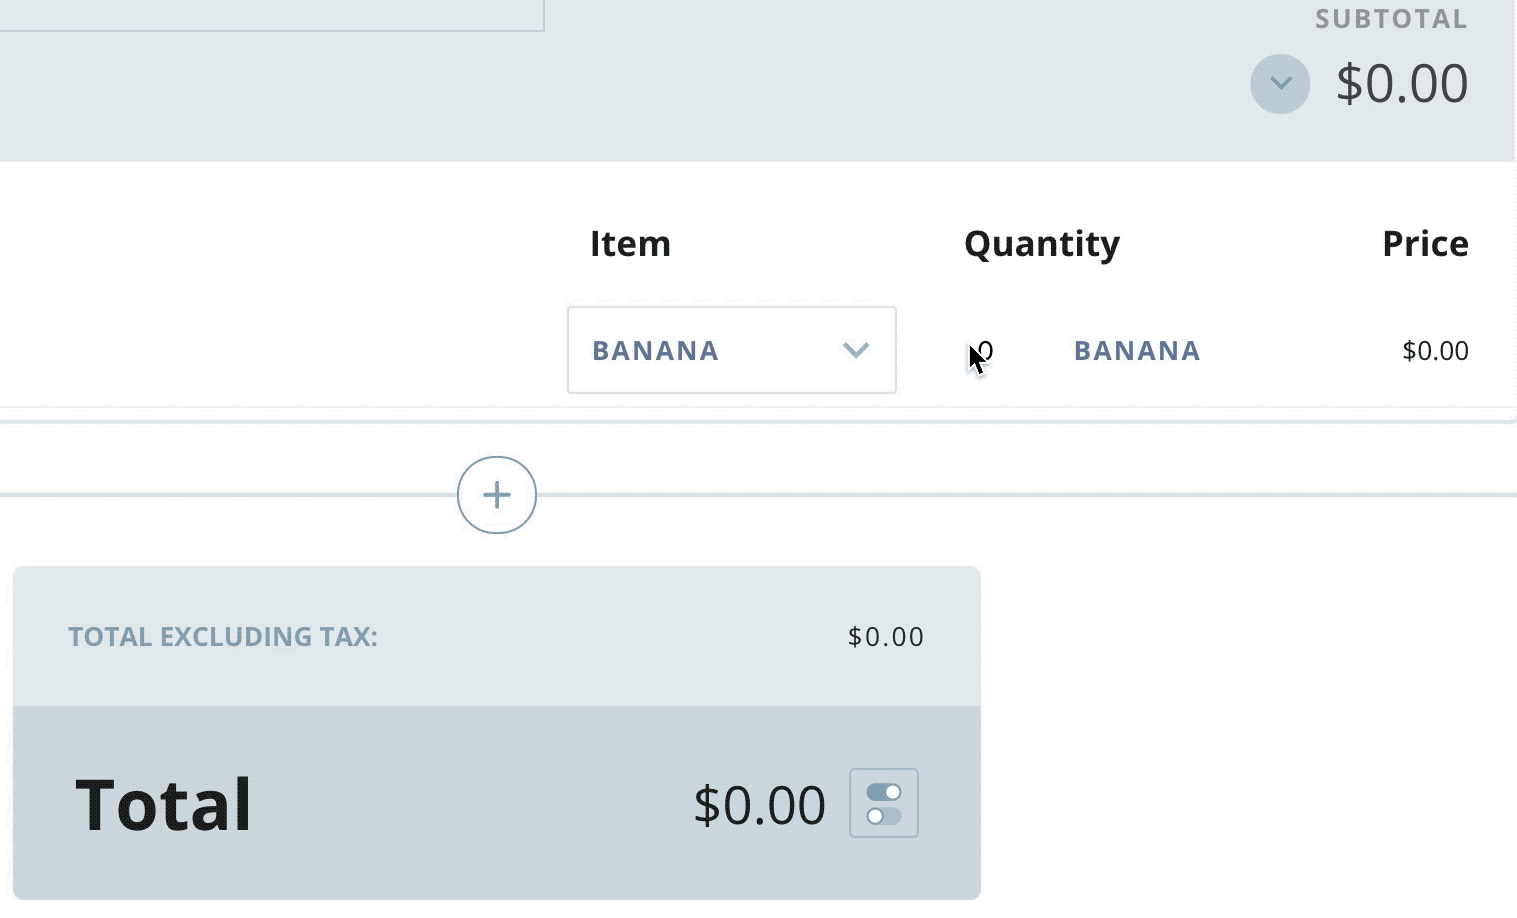Viewport: 1517px width, 918px height.
Task: Expand the subtotal round chevron button
Action: pyautogui.click(x=1280, y=84)
